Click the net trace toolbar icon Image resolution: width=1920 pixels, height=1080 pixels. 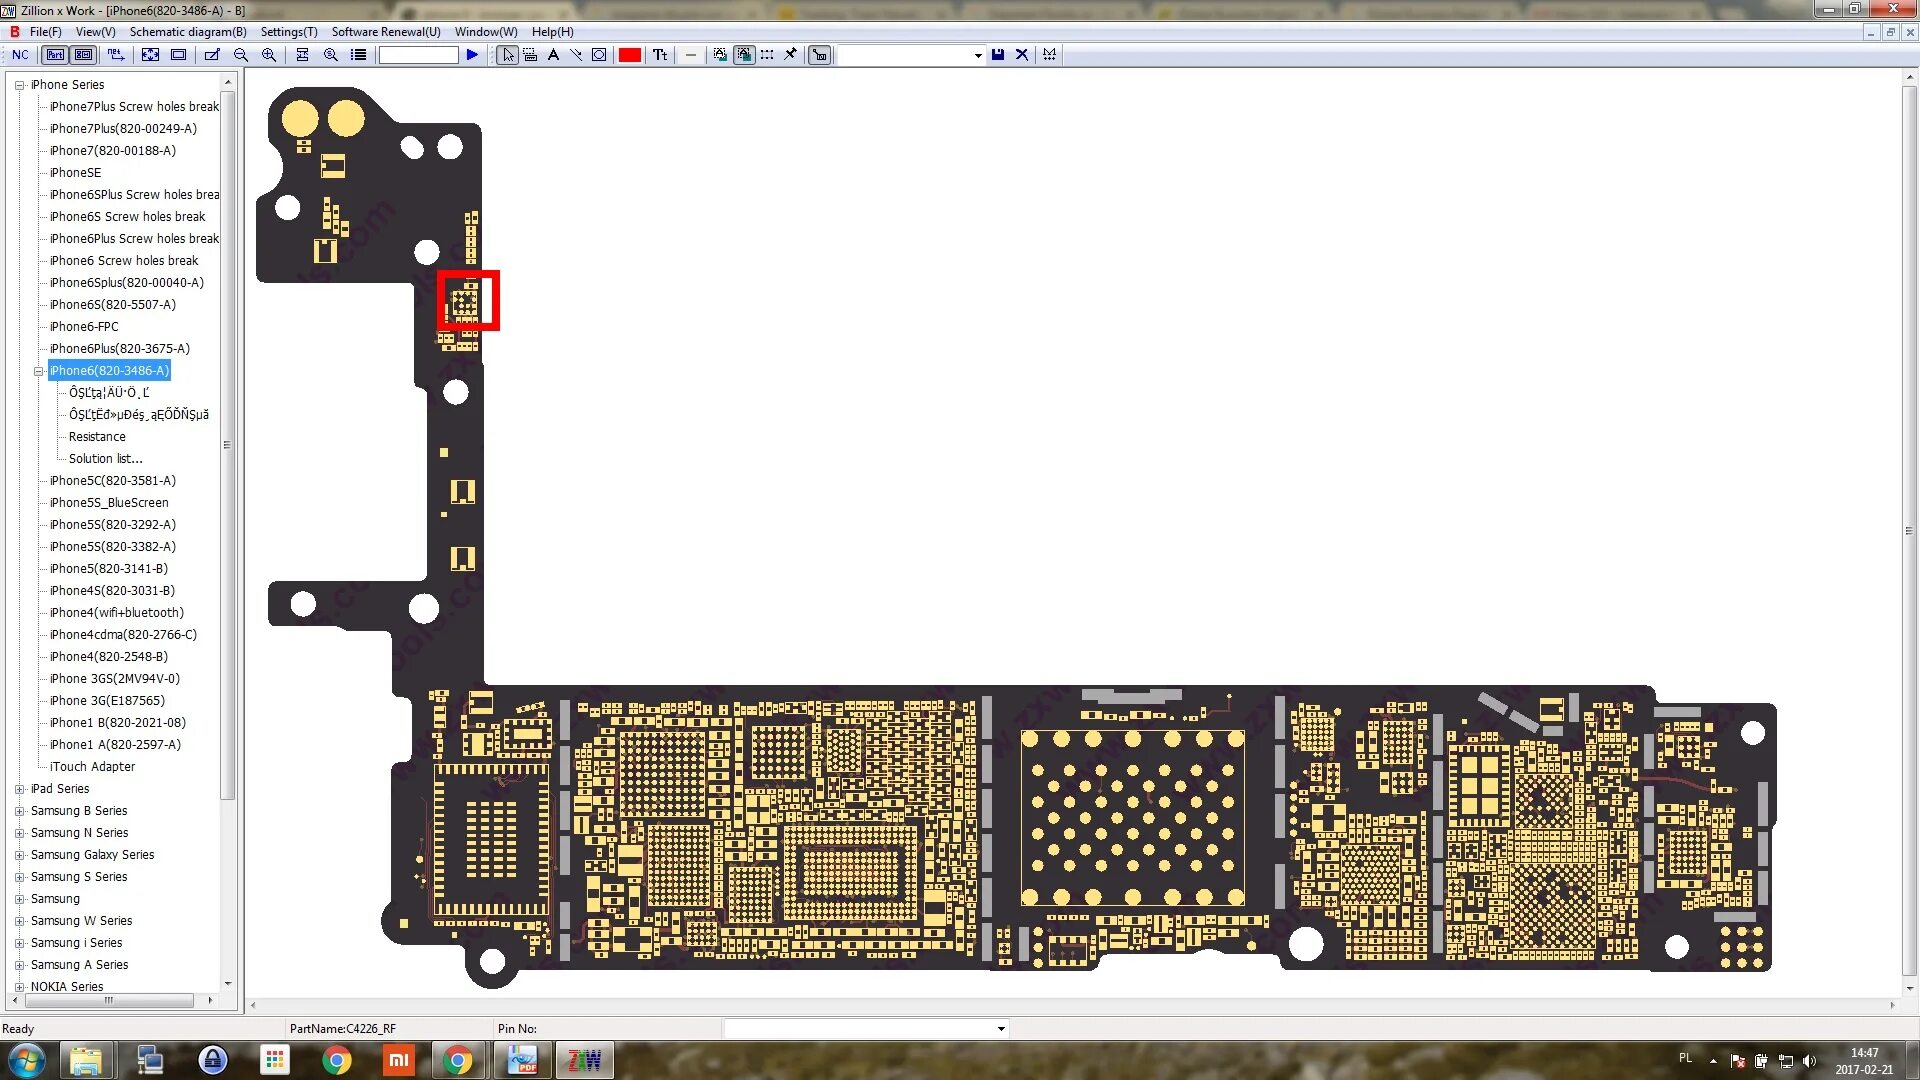click(x=116, y=55)
